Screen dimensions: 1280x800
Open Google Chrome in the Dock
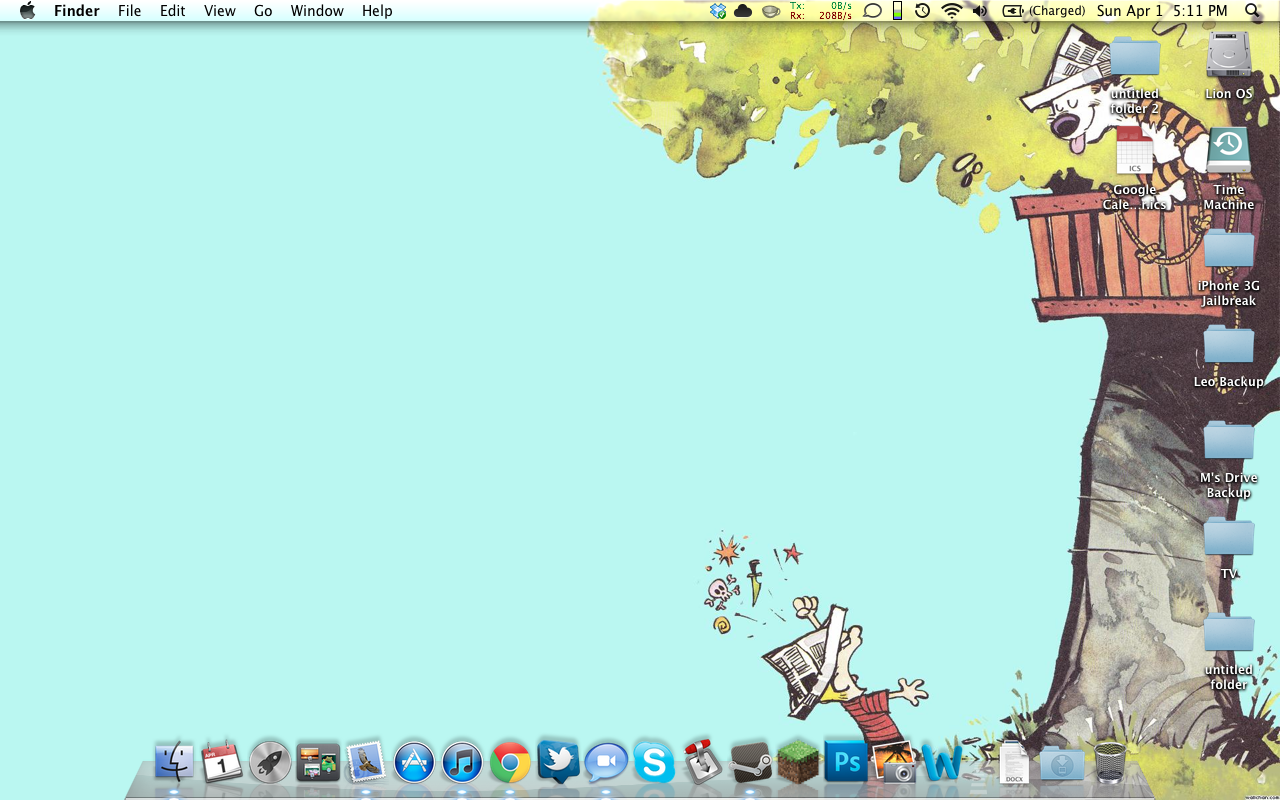[510, 763]
